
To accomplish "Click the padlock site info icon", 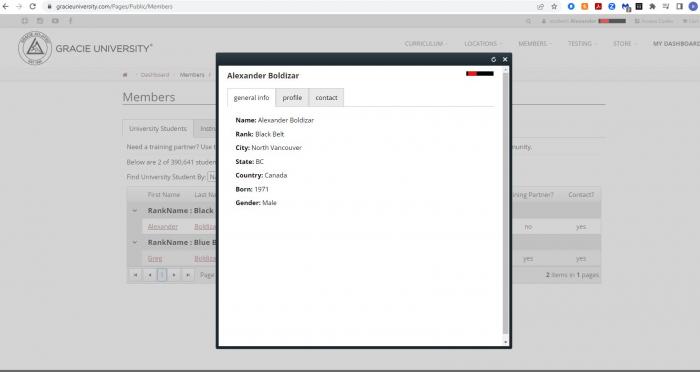I will point(50,7).
